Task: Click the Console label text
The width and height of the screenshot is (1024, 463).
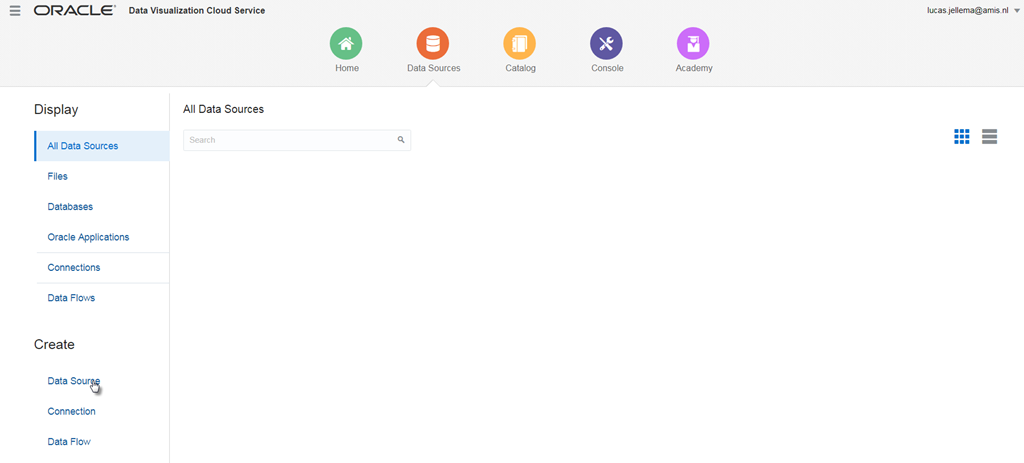Action: tap(607, 68)
